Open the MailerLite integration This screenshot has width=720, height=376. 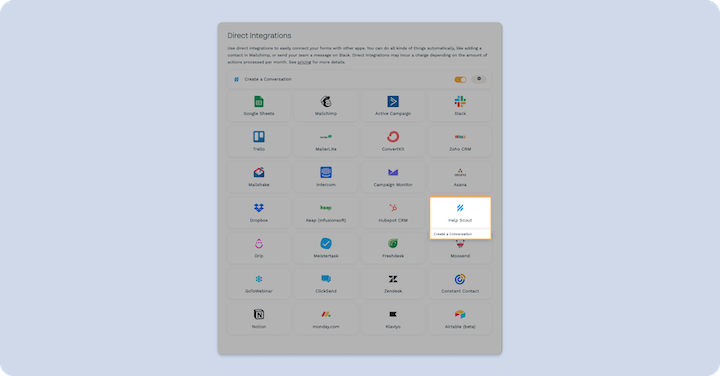coord(326,141)
